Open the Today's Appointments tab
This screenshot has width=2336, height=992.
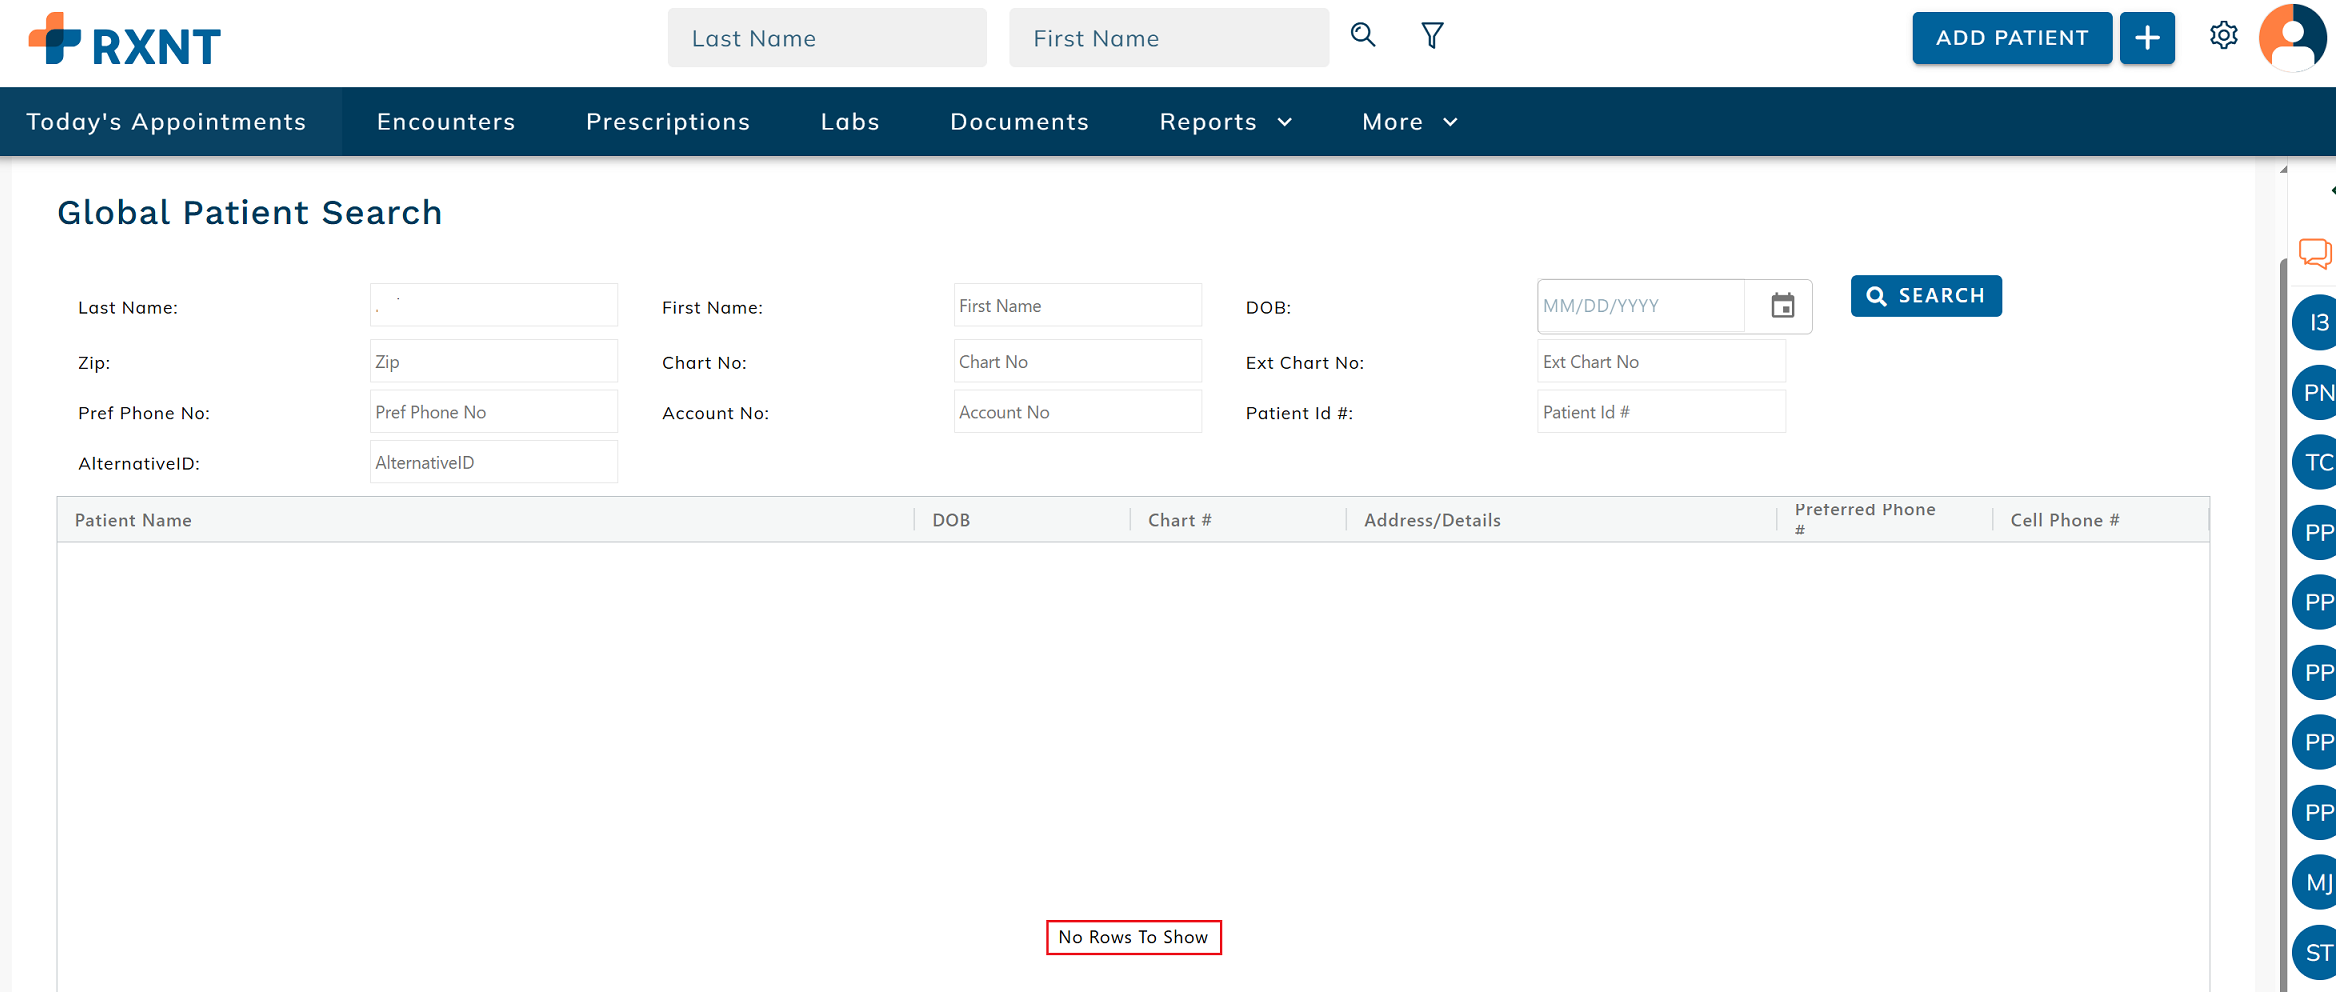[166, 122]
